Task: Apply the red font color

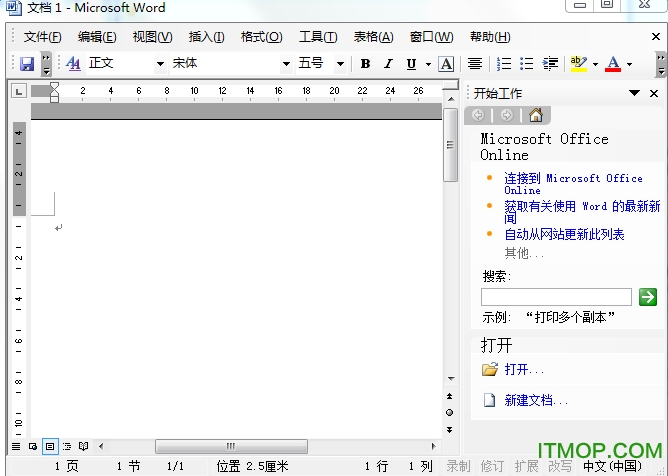Action: point(613,64)
